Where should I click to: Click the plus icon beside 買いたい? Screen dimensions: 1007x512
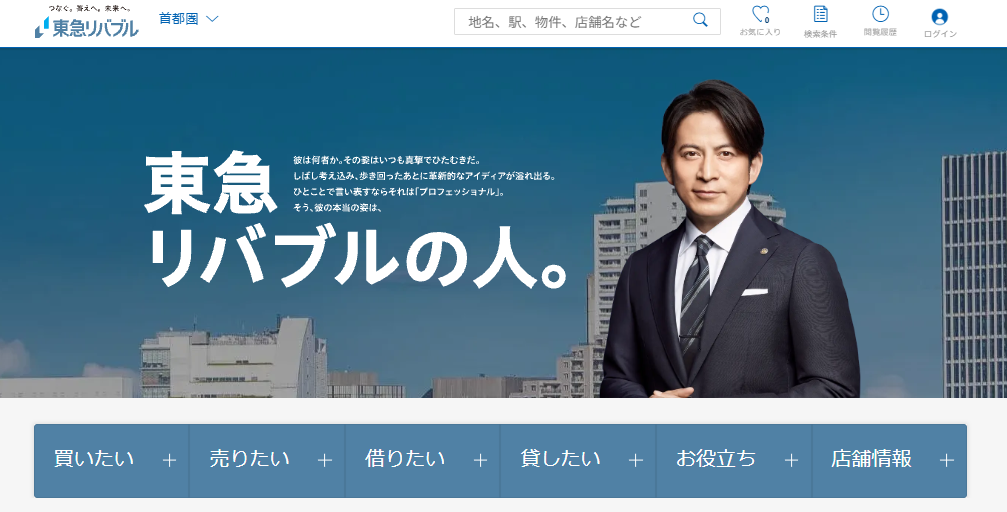170,461
